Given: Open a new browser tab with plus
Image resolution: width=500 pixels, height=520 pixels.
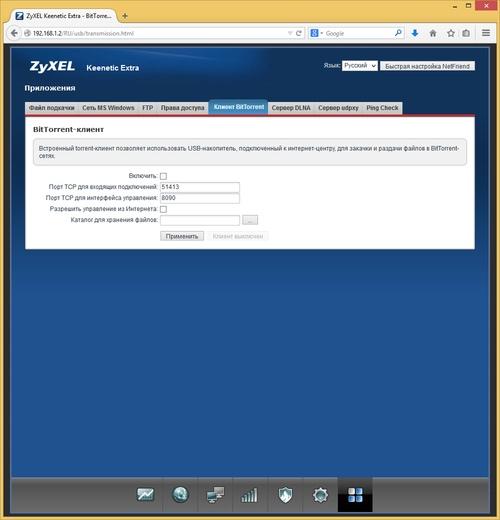Looking at the screenshot, I should click(x=125, y=16).
